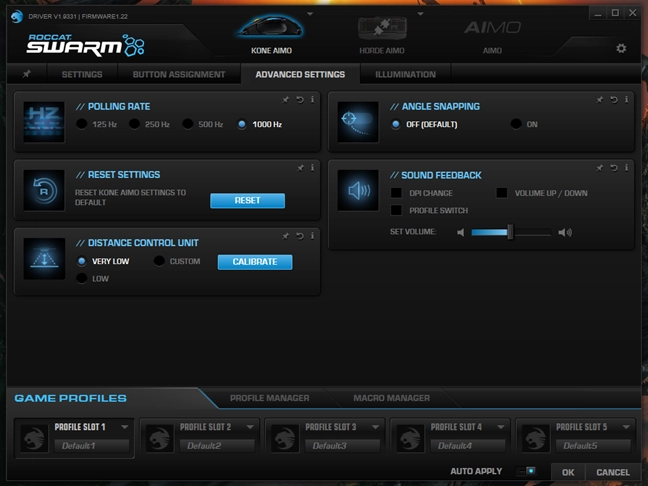Select 500 Hz polling rate
This screenshot has width=648, height=486.
pos(188,124)
